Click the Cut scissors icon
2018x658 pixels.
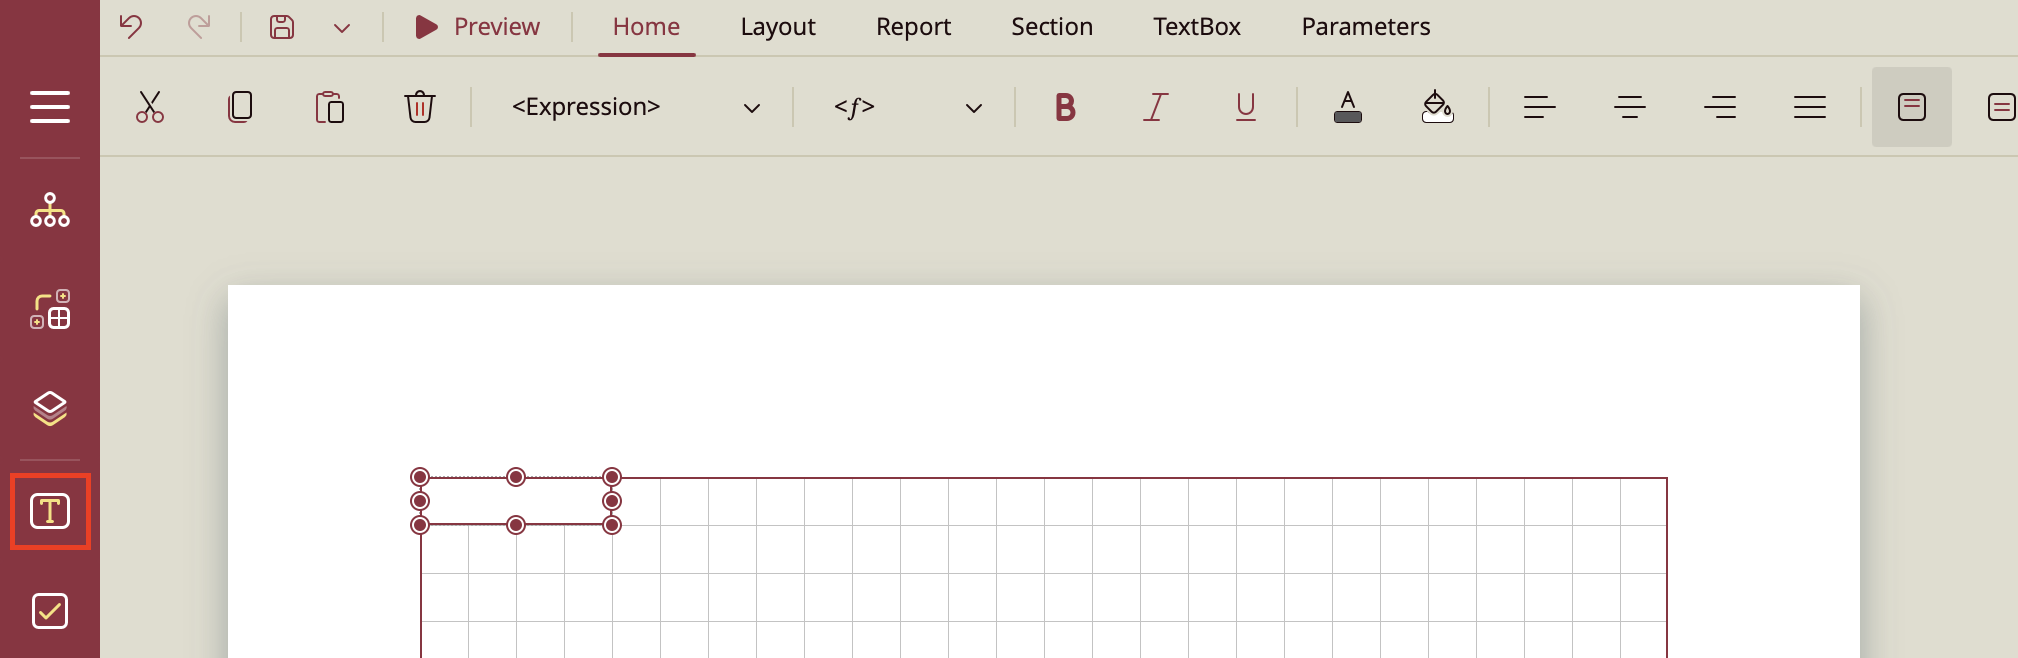point(150,107)
